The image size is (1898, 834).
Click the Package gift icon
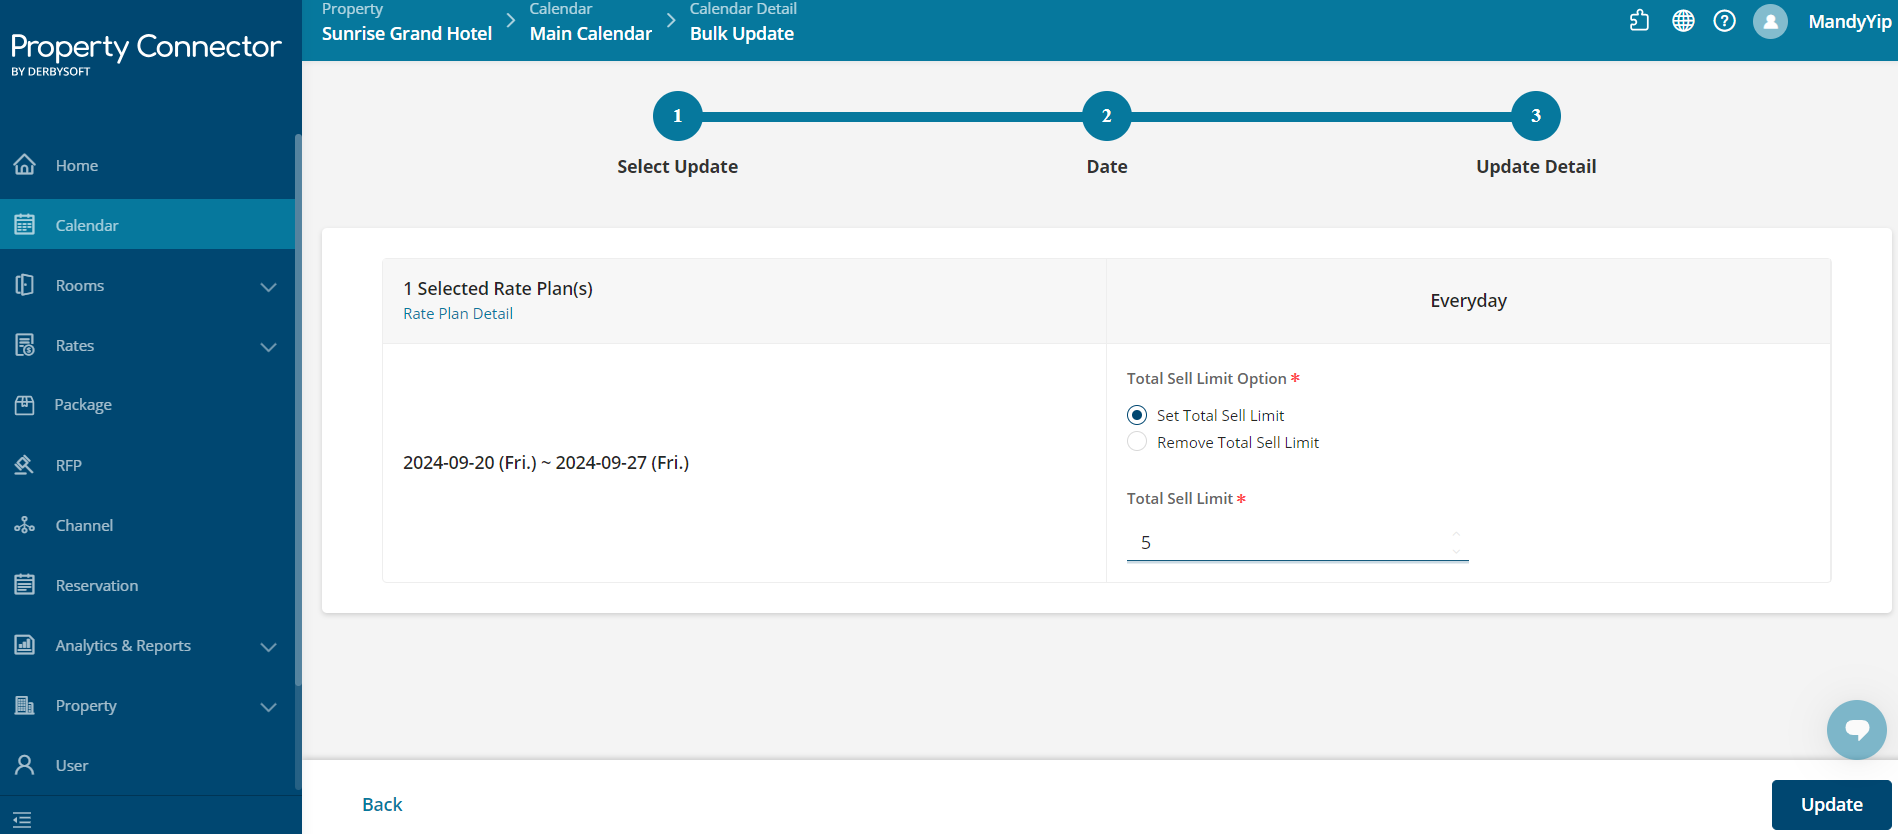25,405
